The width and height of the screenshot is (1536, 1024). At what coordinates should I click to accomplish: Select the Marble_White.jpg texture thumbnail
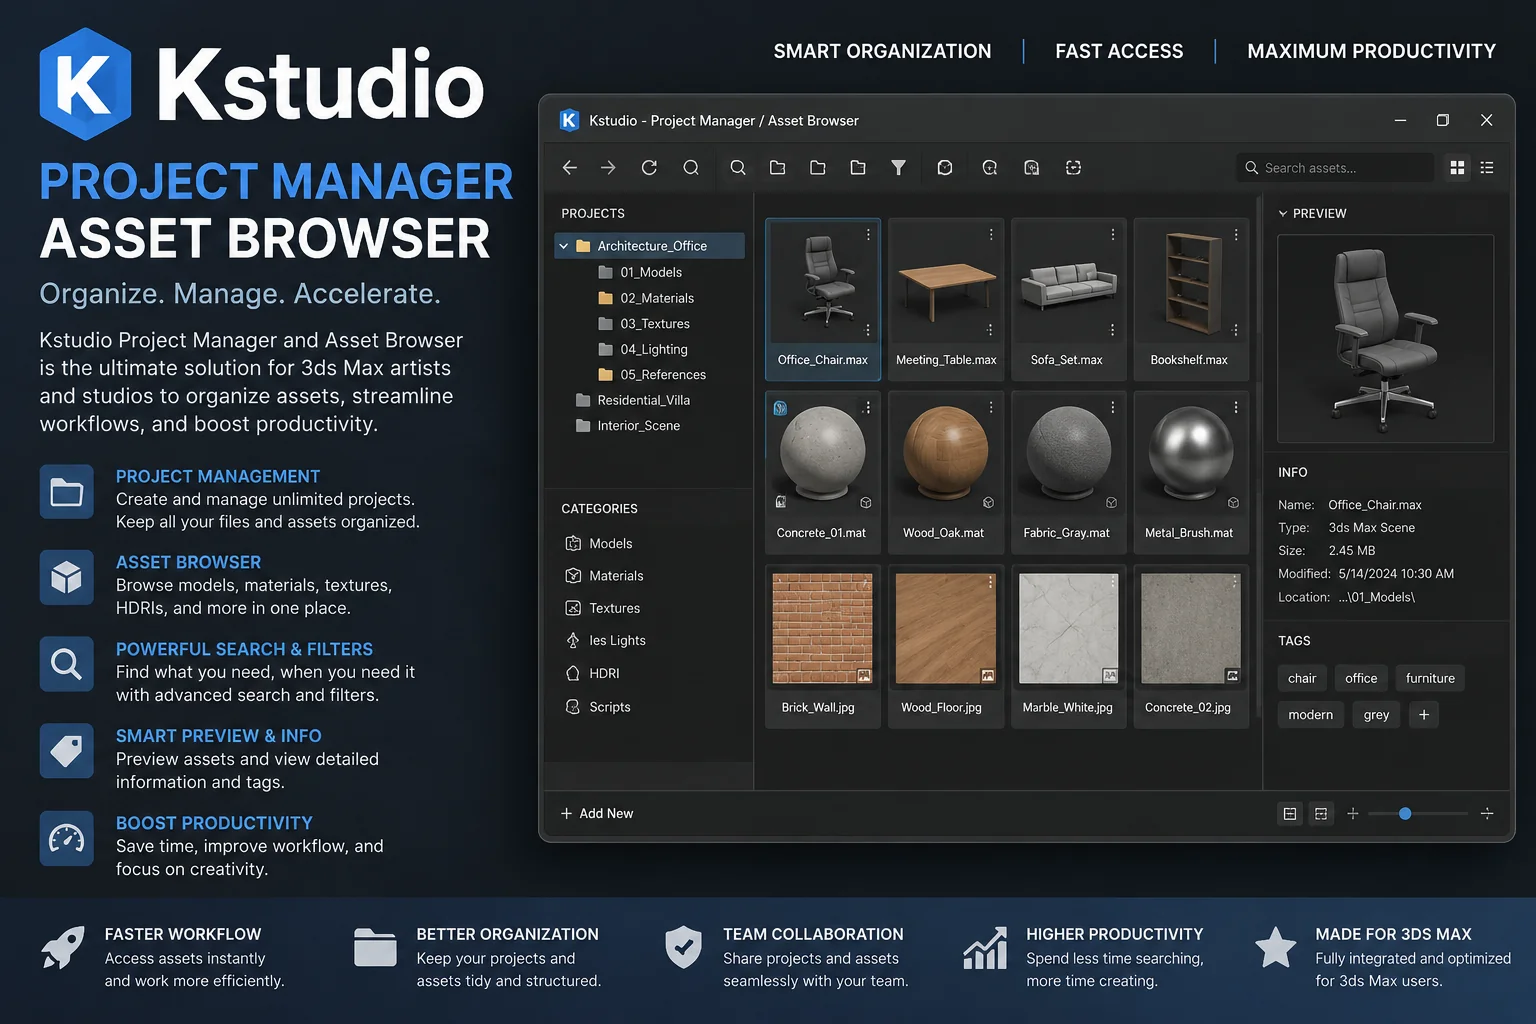[x=1068, y=629]
